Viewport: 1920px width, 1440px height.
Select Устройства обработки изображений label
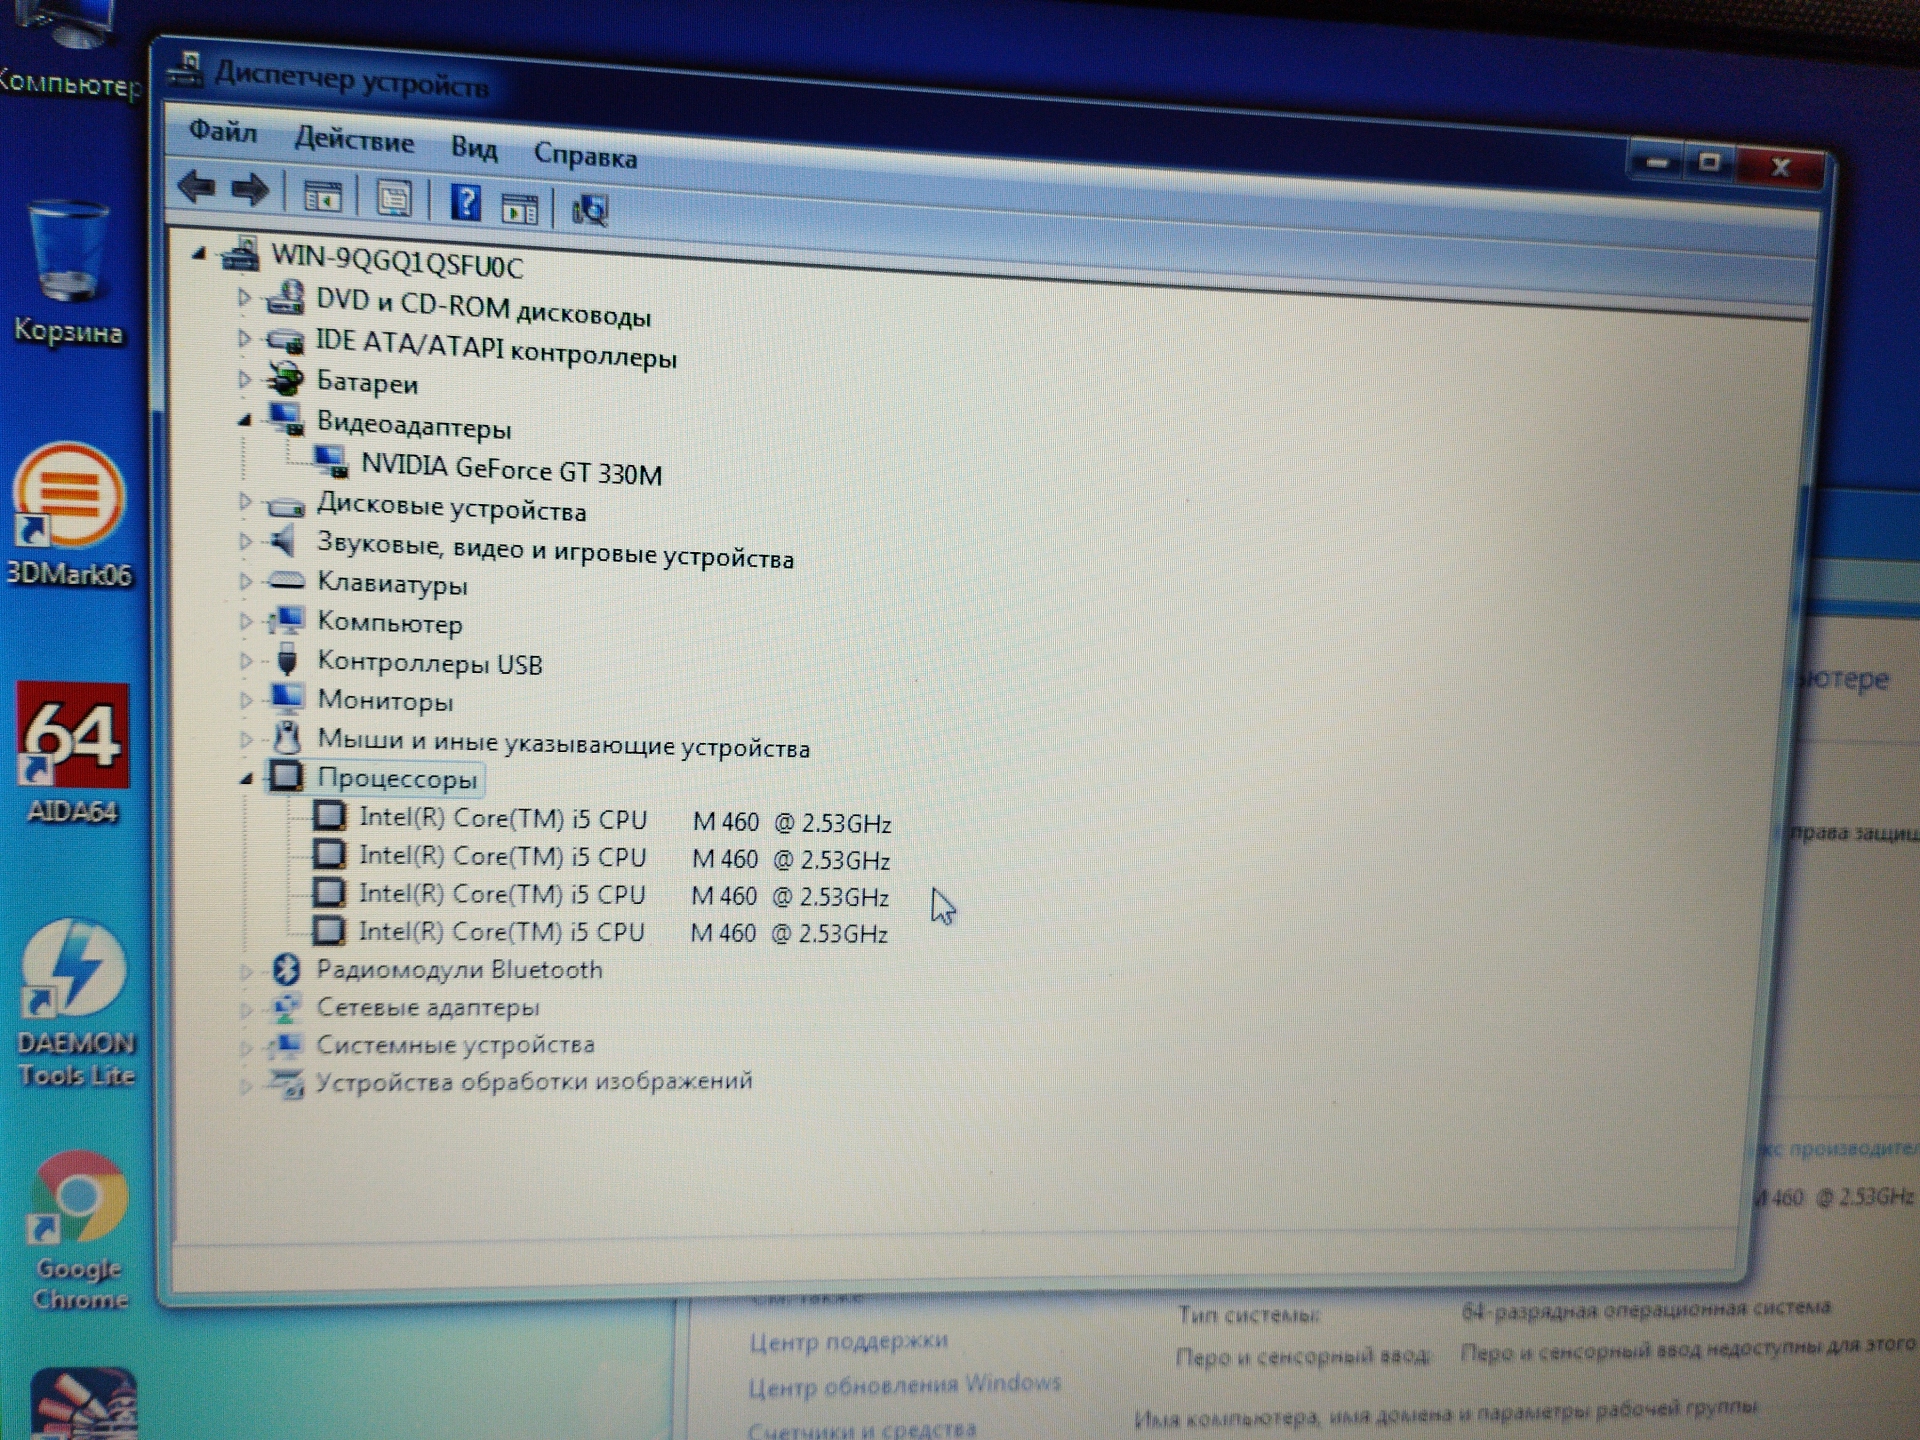(533, 1082)
